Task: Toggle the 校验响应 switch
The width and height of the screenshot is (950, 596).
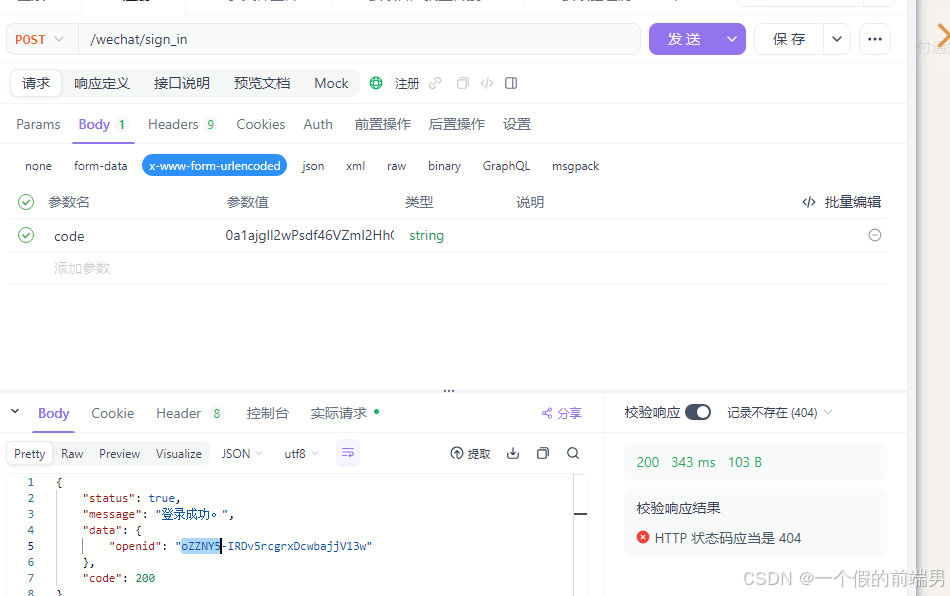Action: (x=698, y=412)
